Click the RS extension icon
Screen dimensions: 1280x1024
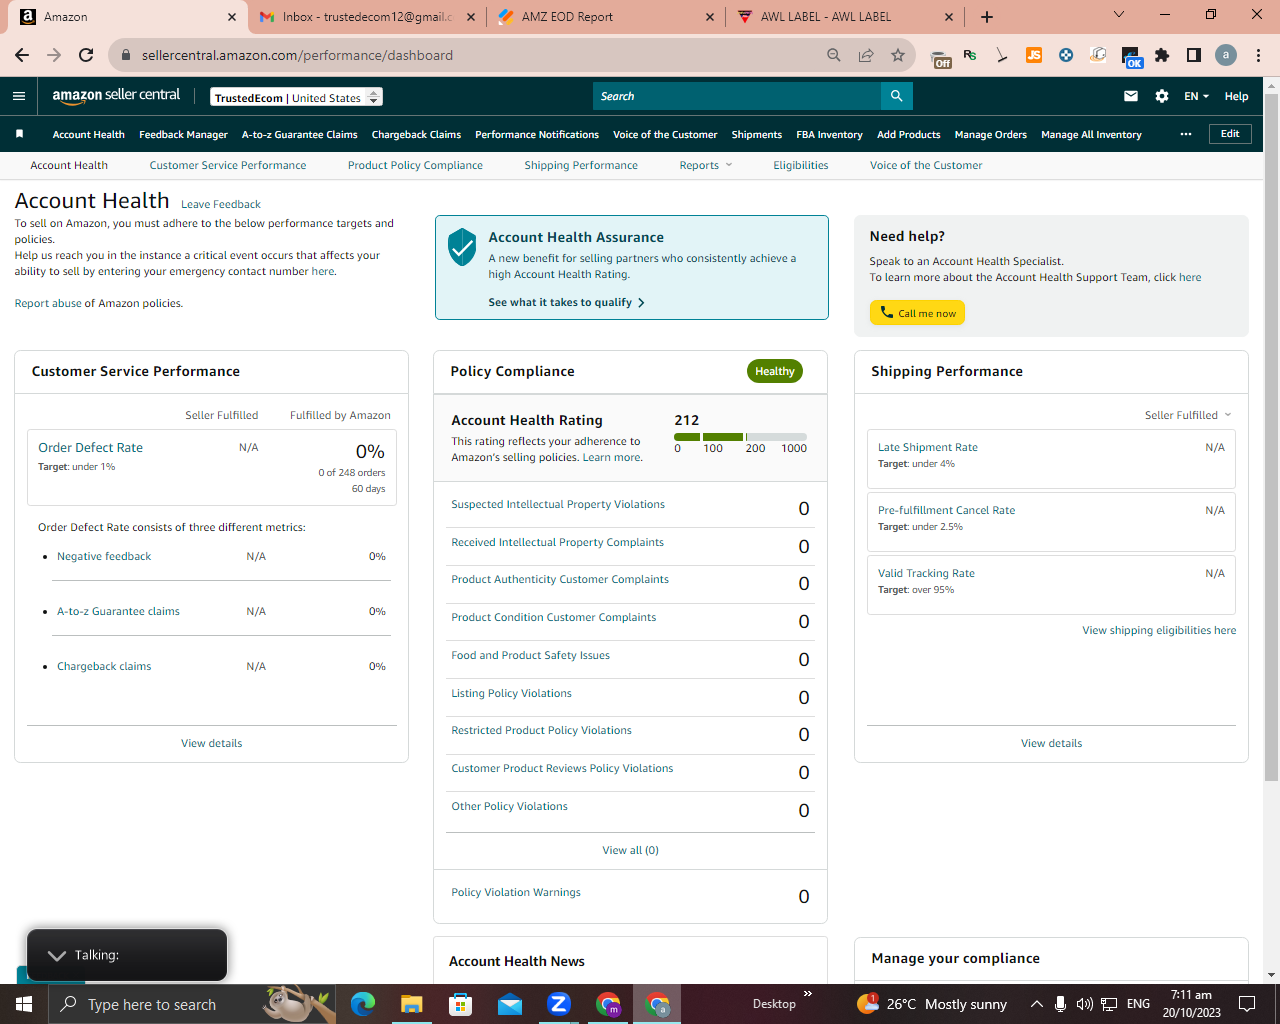pyautogui.click(x=970, y=55)
